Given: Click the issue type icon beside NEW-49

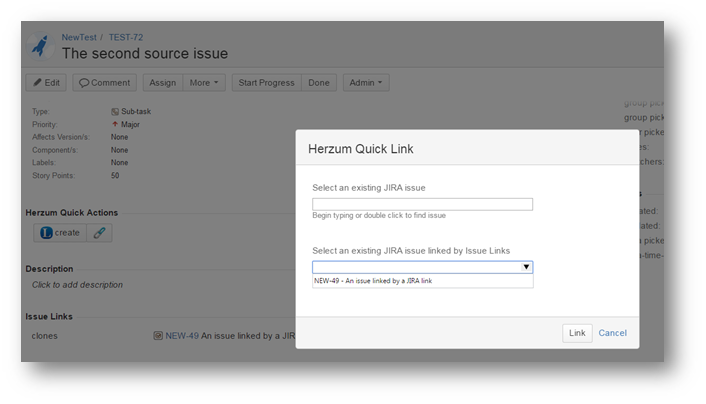Looking at the screenshot, I should point(158,336).
